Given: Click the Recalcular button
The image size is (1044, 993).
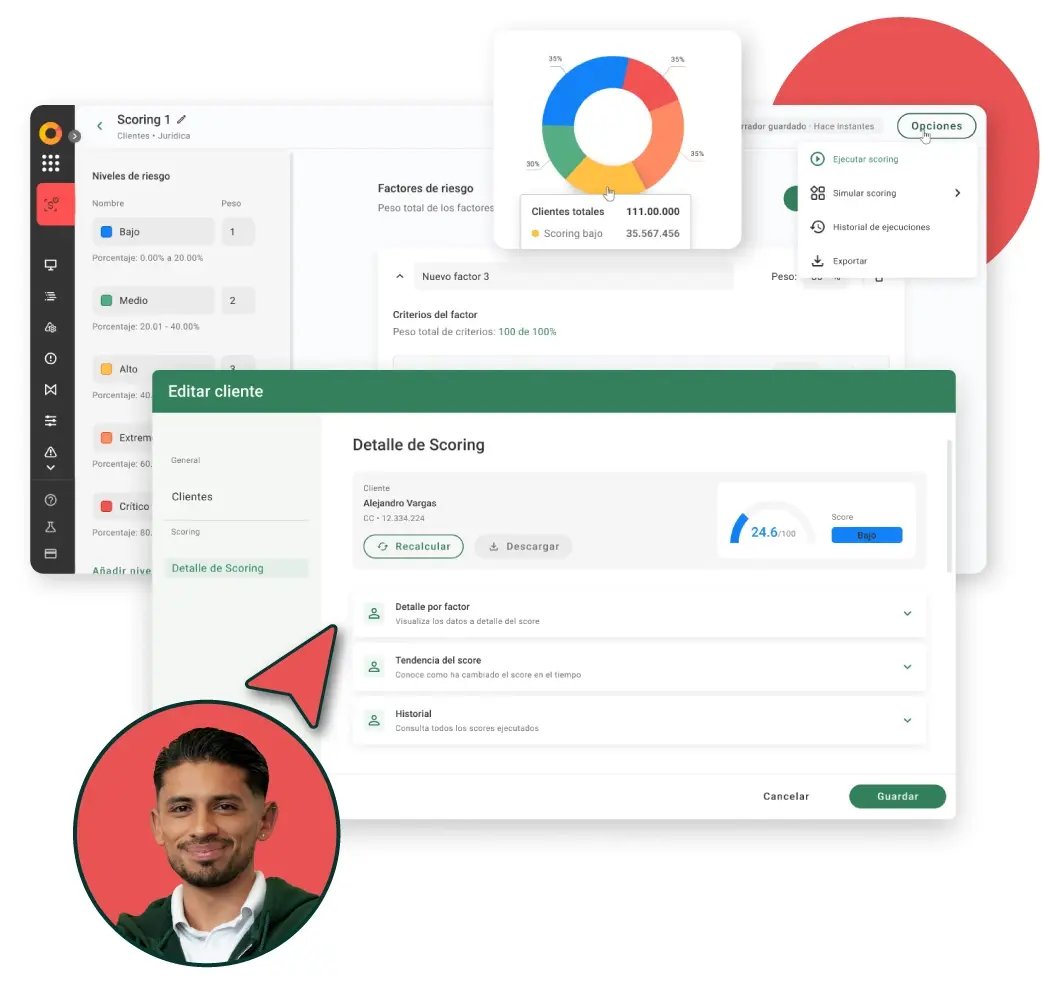Looking at the screenshot, I should click(x=413, y=546).
